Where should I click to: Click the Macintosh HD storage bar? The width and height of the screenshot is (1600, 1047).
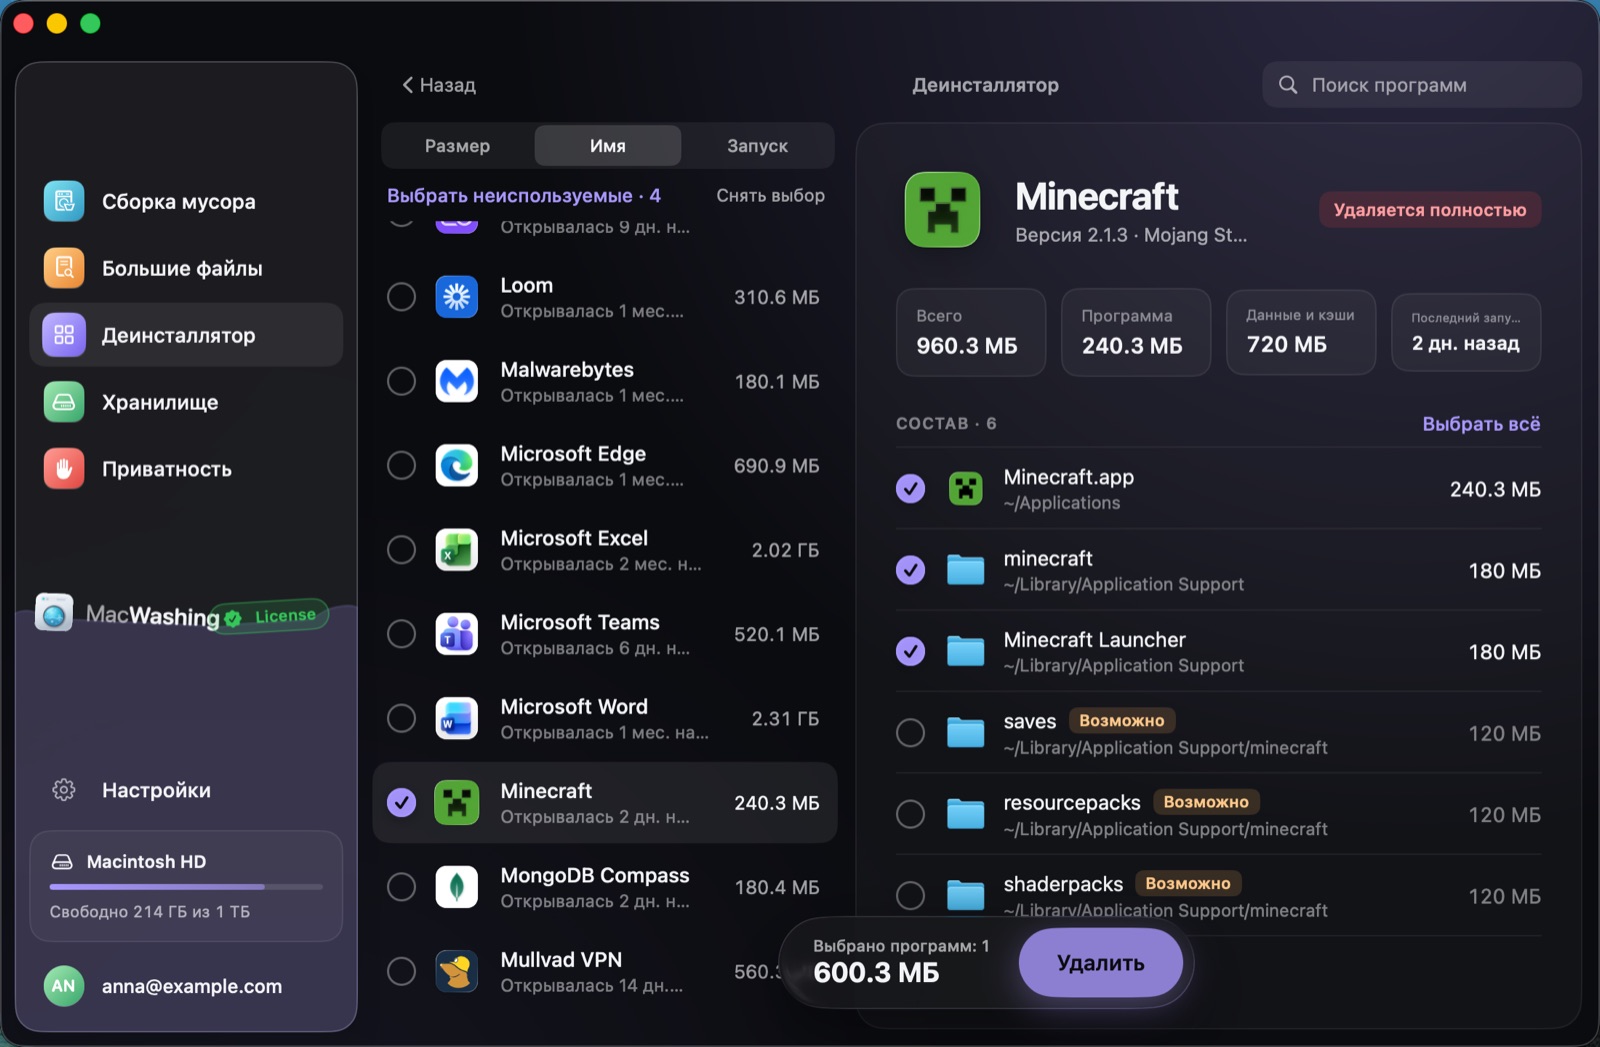186,886
